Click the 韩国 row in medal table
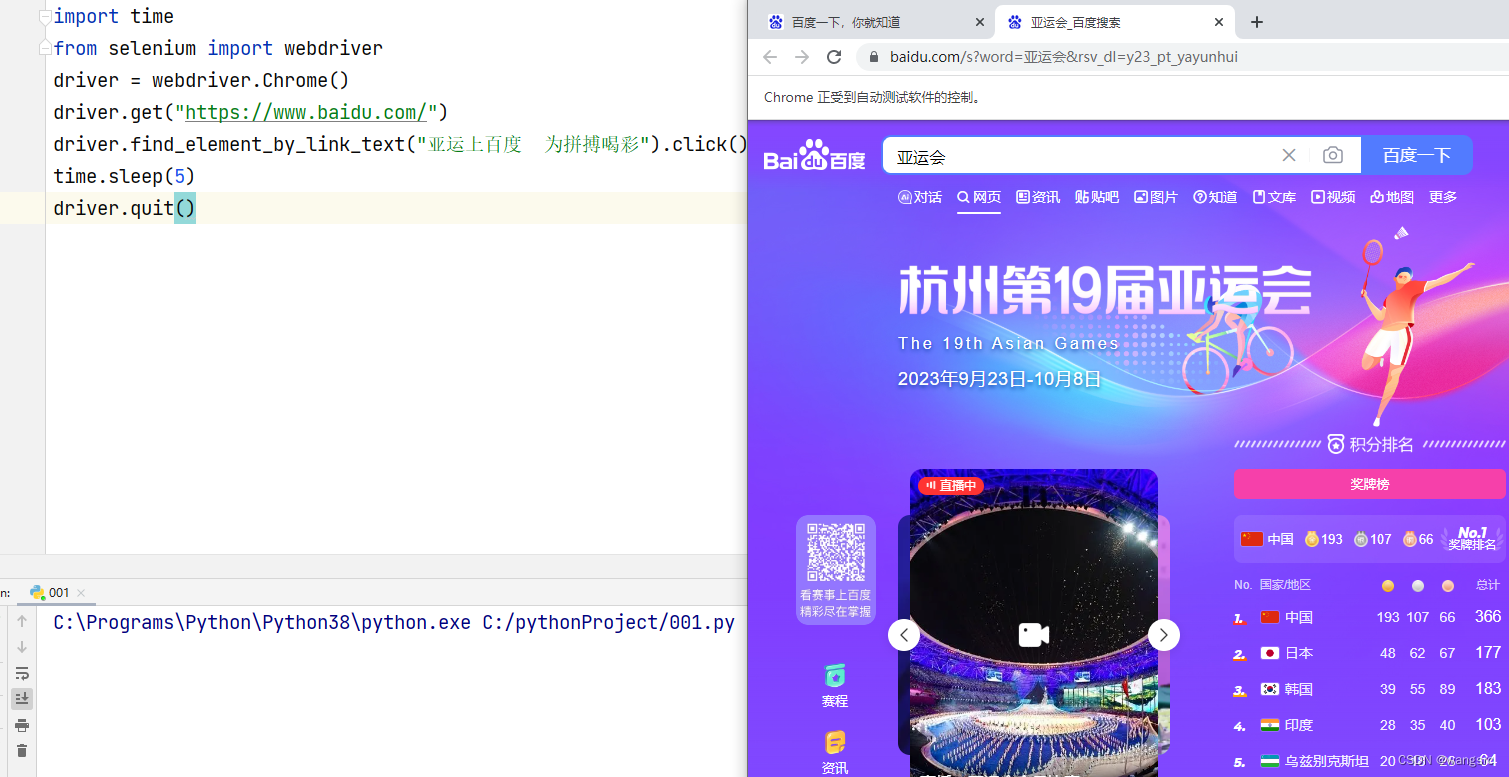This screenshot has width=1509, height=777. 1369,689
